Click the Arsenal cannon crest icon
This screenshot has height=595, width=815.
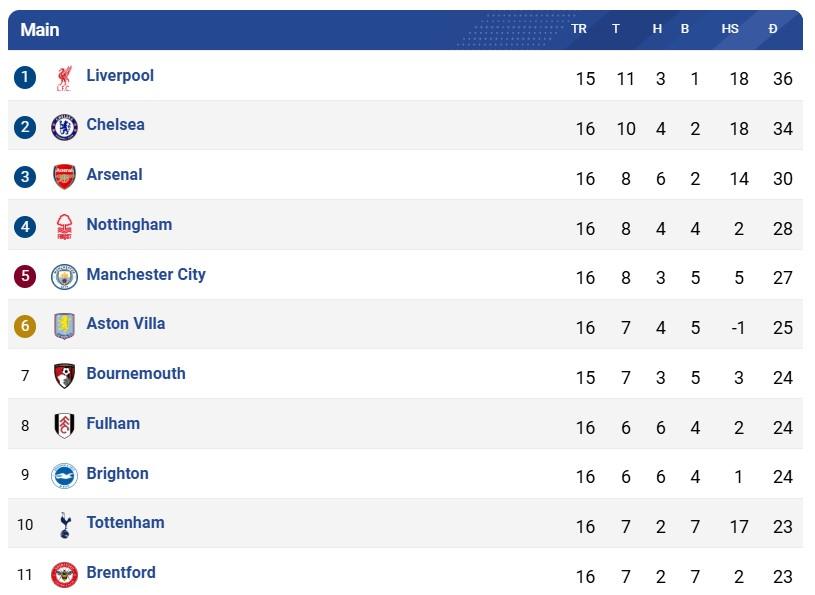coord(64,177)
